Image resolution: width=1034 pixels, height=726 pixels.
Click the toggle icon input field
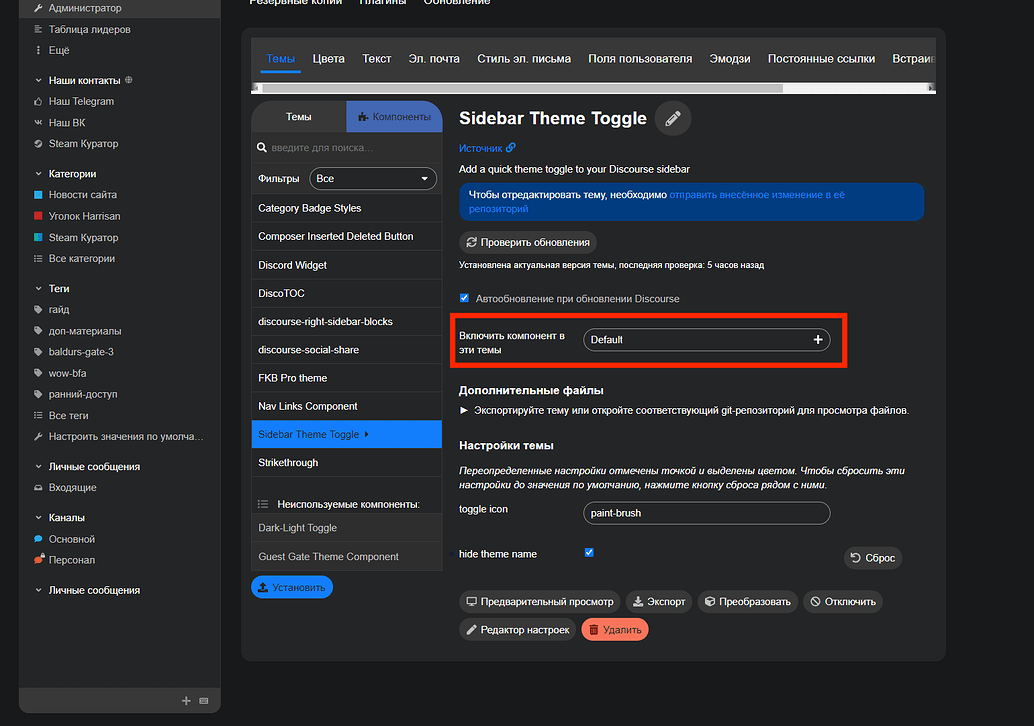pyautogui.click(x=706, y=513)
